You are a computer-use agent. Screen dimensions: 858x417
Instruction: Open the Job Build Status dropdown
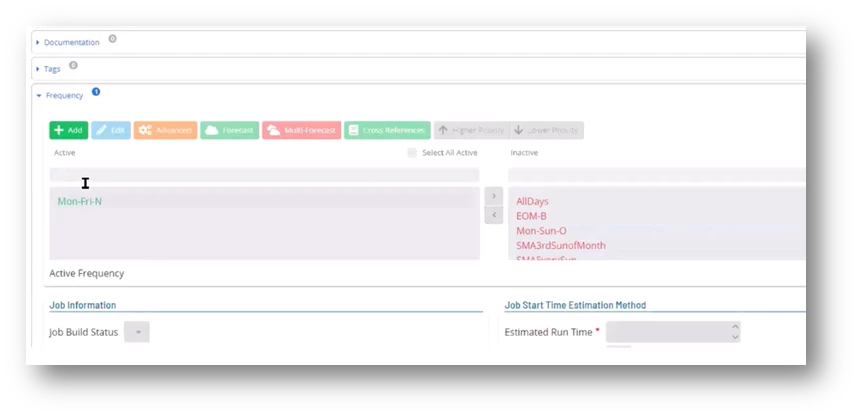[x=137, y=332]
